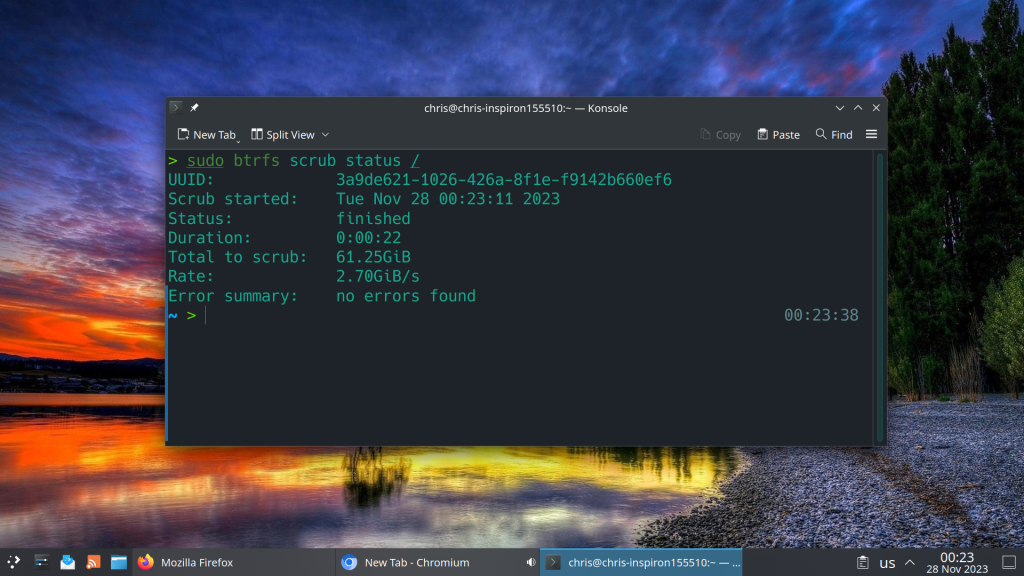Image resolution: width=1024 pixels, height=576 pixels.
Task: Expand hidden system tray icons arrow
Action: [909, 562]
